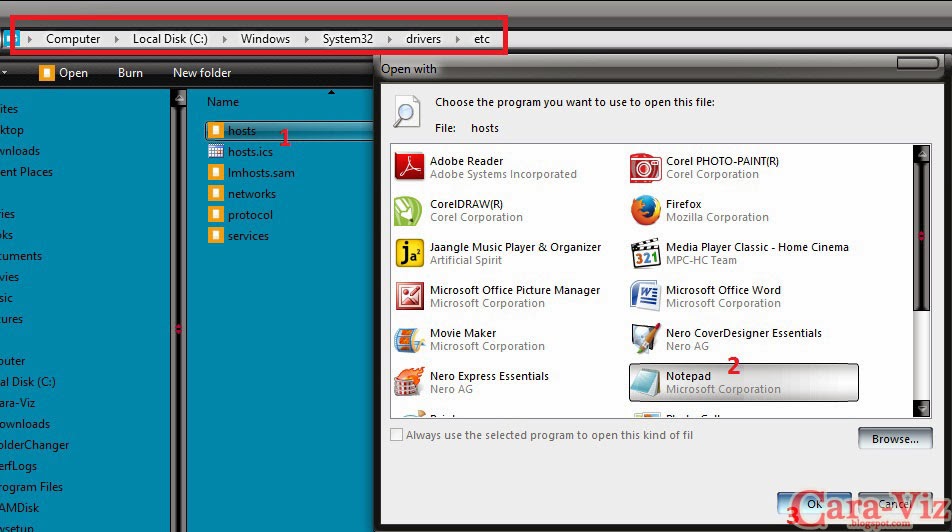Select the protocol file name
The width and height of the screenshot is (952, 532).
coord(250,215)
